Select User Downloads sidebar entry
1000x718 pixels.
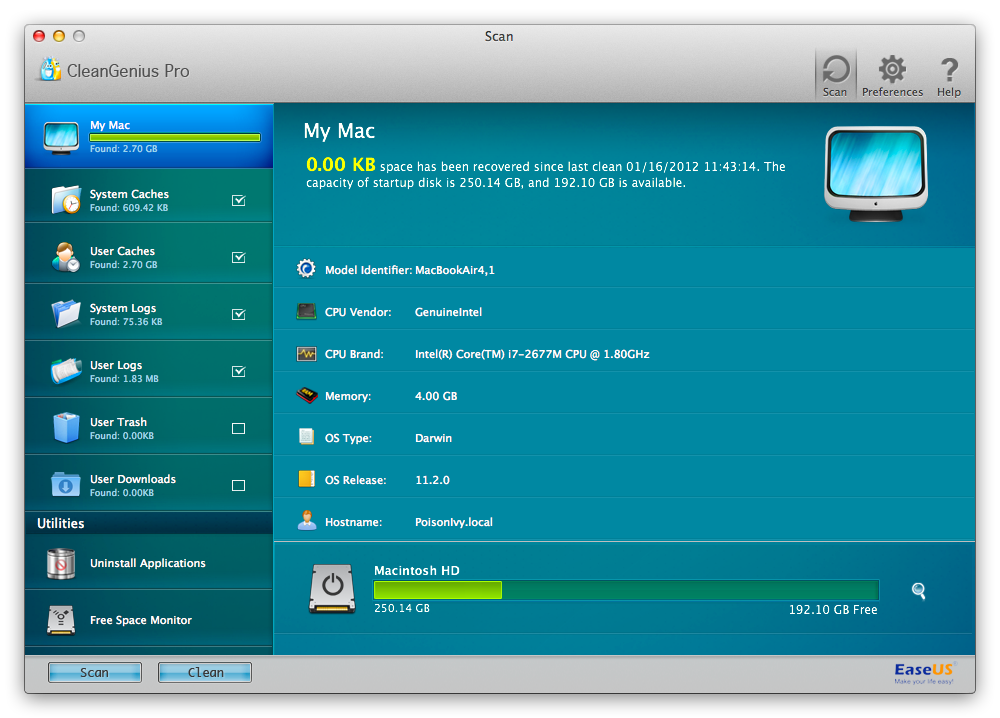[x=149, y=483]
